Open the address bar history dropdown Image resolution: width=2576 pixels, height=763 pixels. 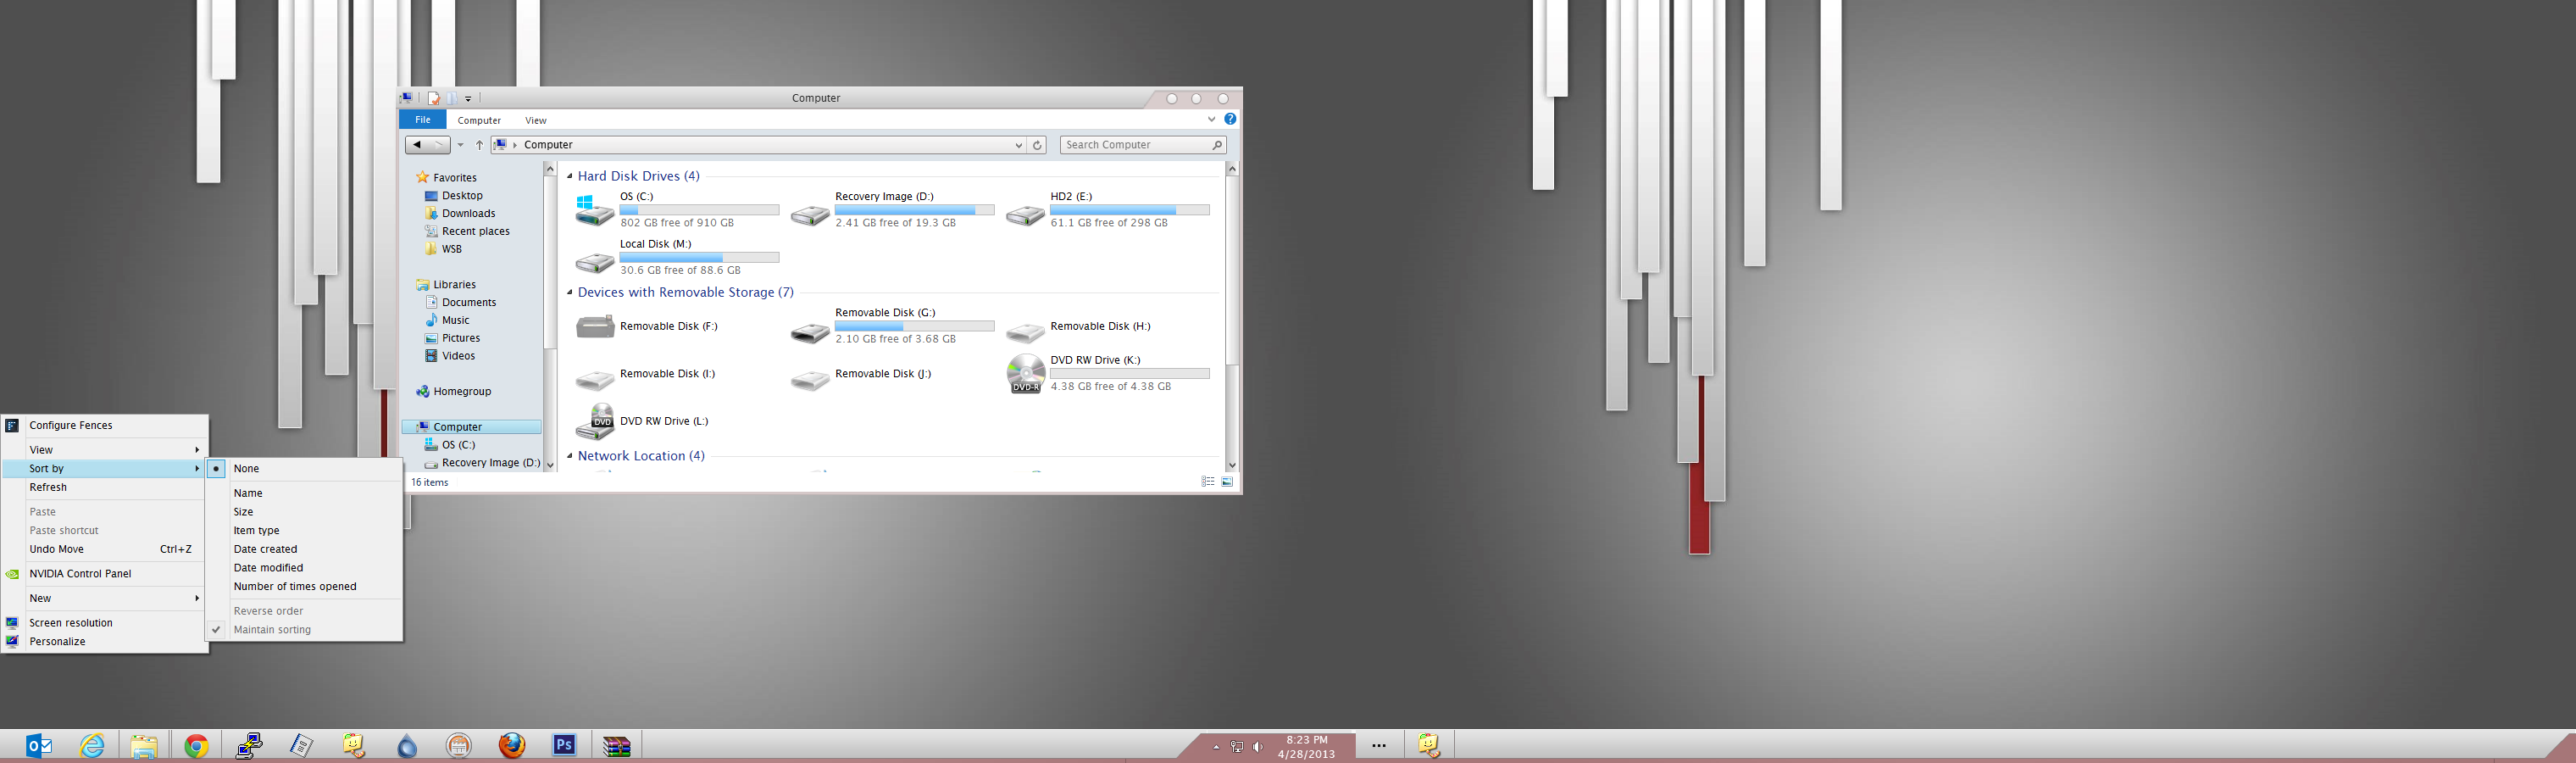tap(1018, 144)
